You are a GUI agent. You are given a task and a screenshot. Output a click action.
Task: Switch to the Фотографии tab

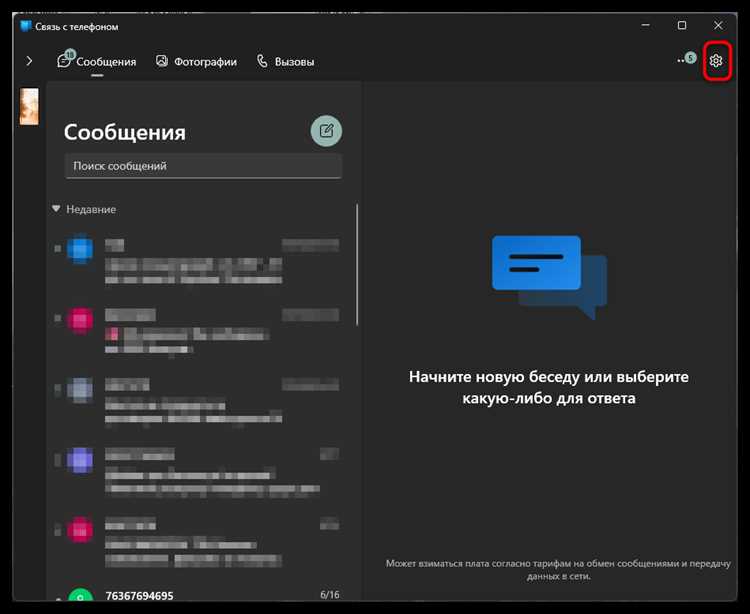point(196,62)
